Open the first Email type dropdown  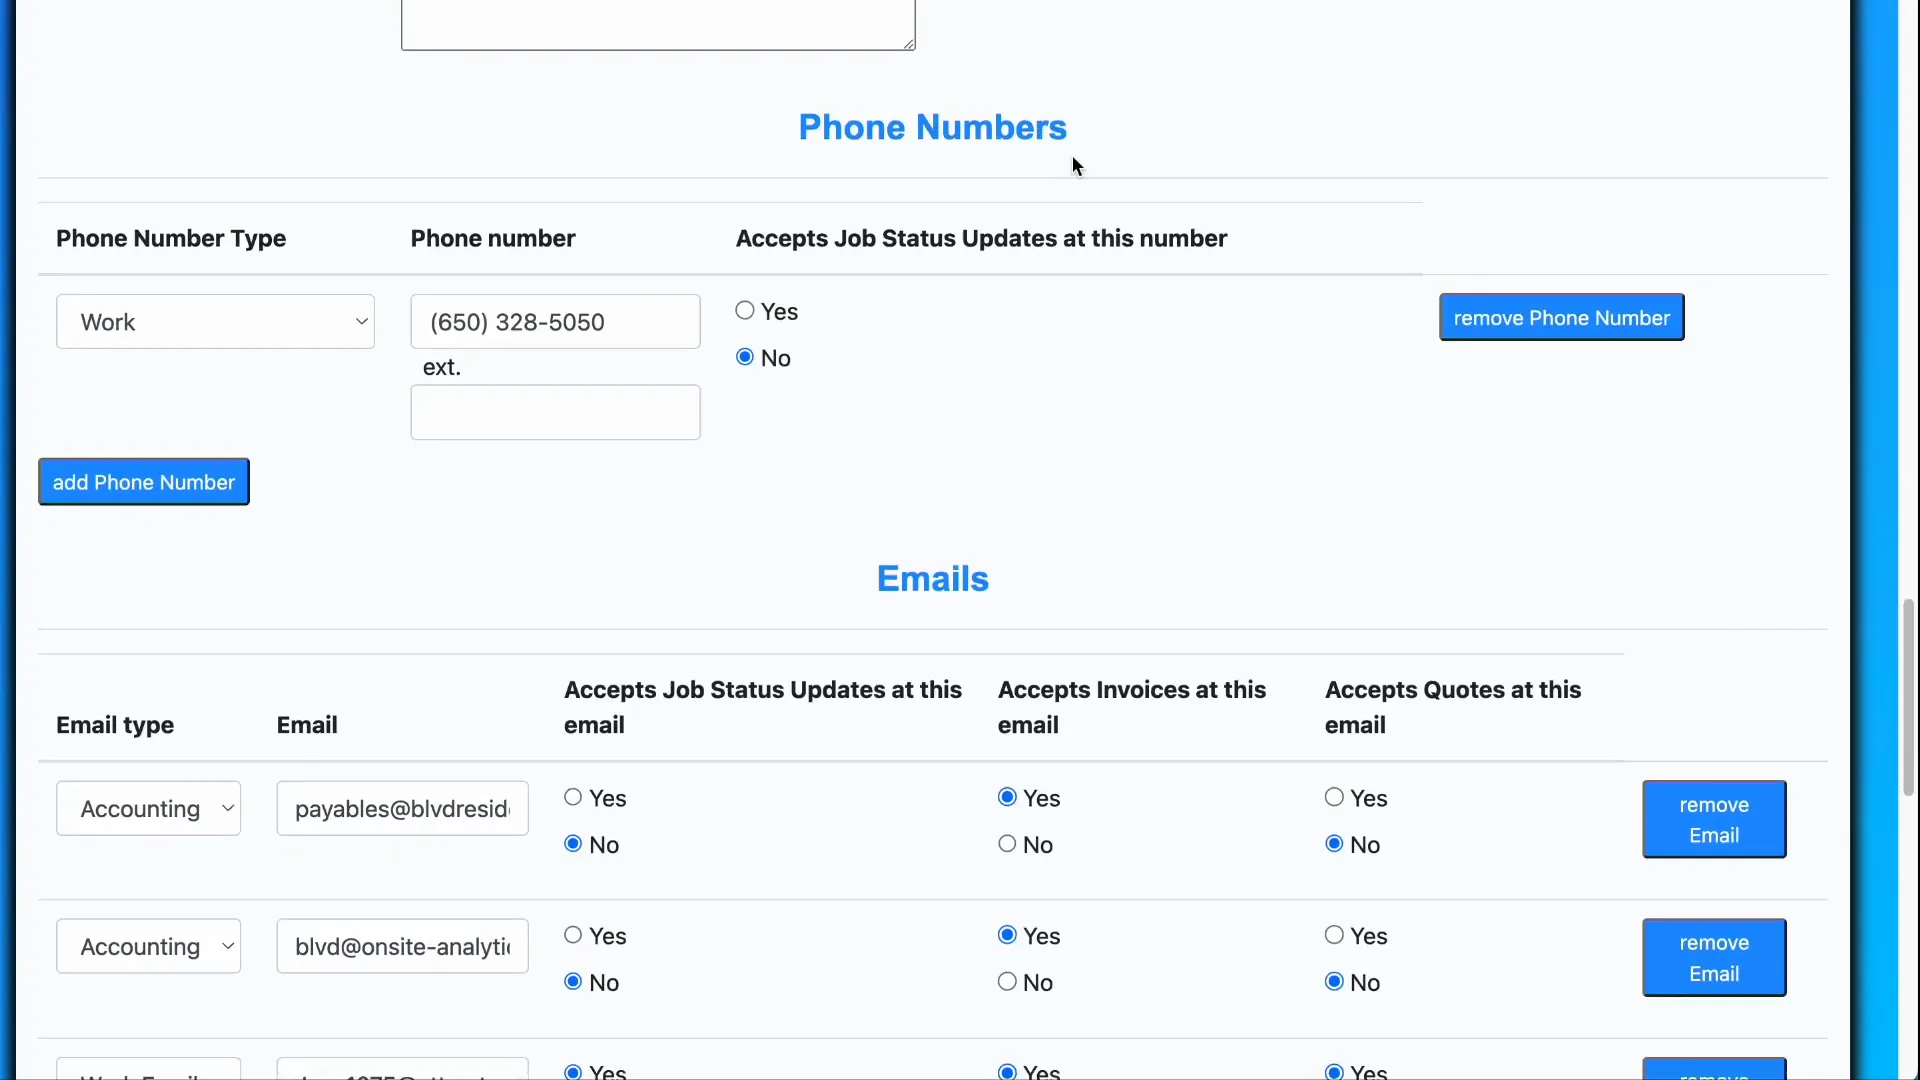148,808
